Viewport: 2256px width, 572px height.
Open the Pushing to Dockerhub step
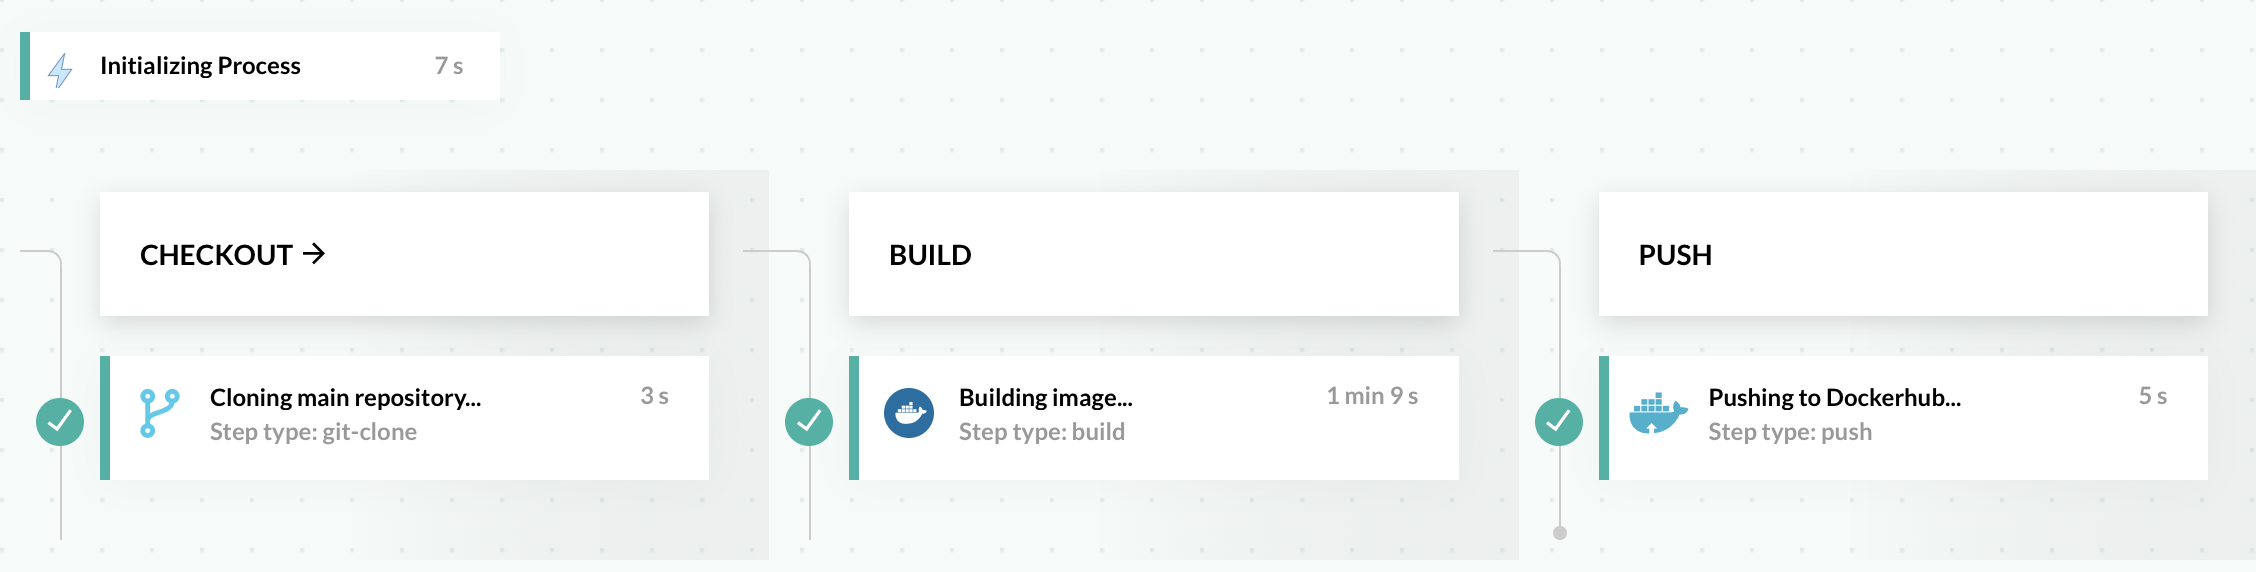[x=1834, y=397]
